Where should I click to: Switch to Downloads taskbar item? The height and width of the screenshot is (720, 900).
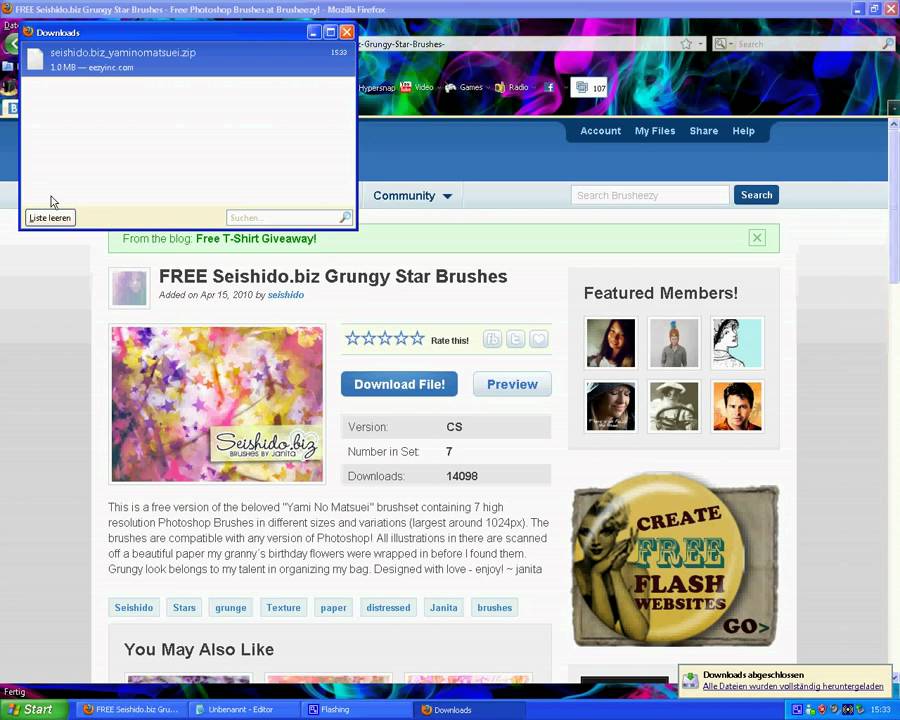[x=471, y=710]
